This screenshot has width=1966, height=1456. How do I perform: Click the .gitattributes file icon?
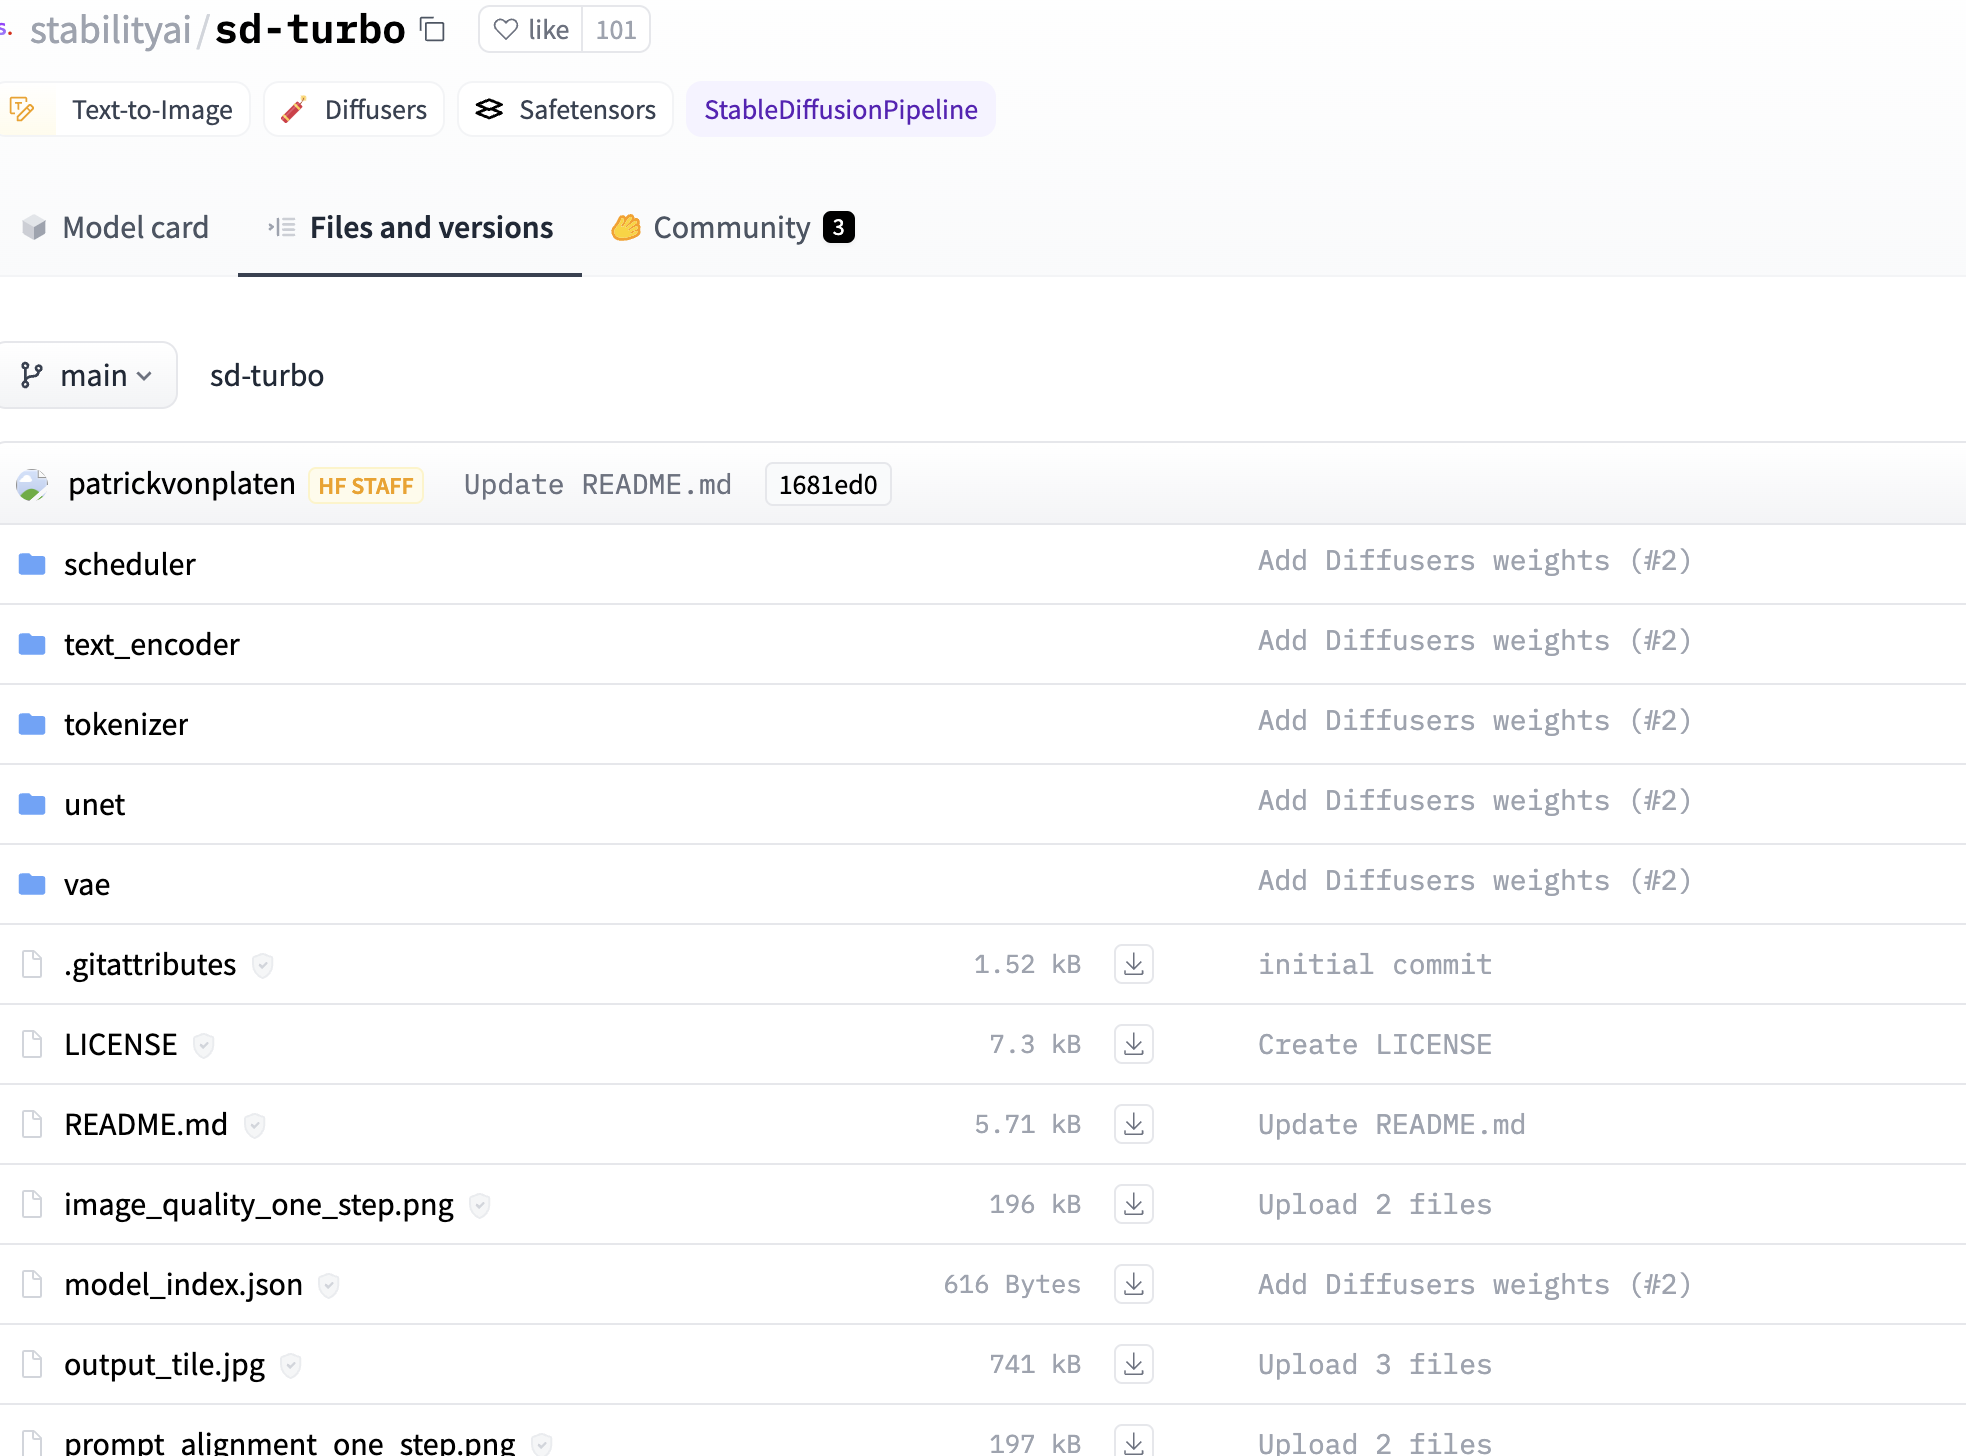32,965
